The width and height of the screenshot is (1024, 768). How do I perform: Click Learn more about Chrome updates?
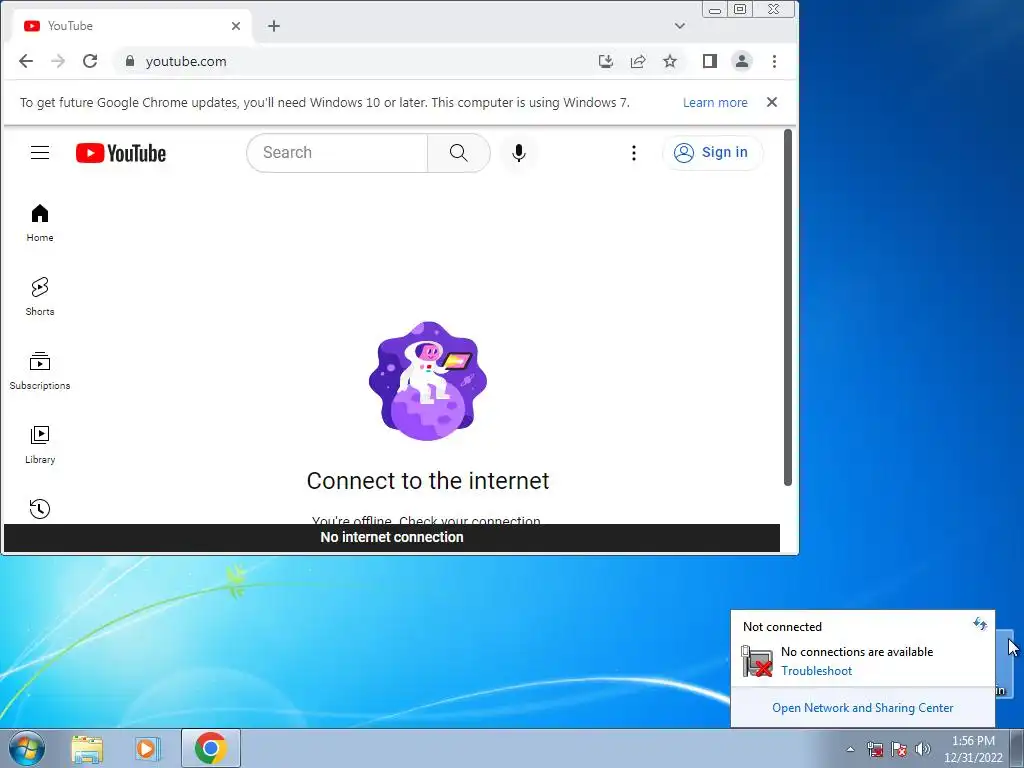click(x=715, y=103)
